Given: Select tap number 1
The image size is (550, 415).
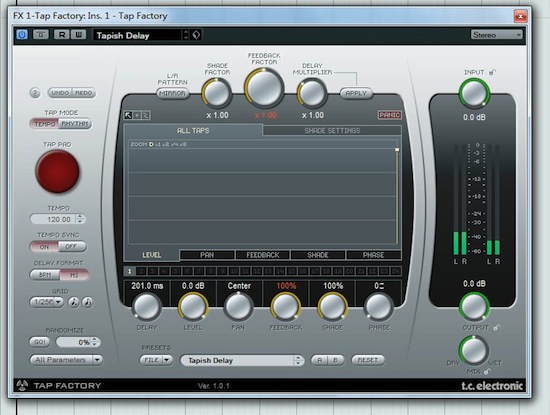Looking at the screenshot, I should (x=129, y=271).
